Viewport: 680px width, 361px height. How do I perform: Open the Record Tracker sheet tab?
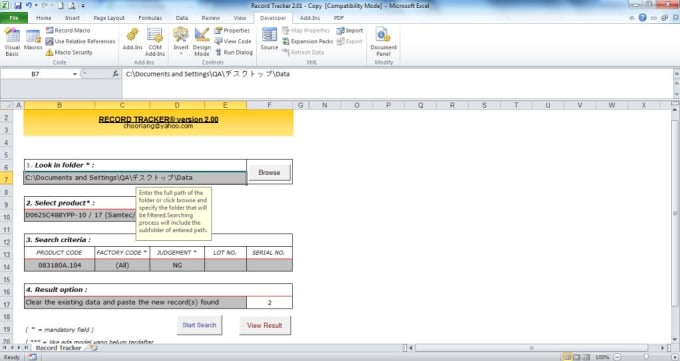point(58,348)
